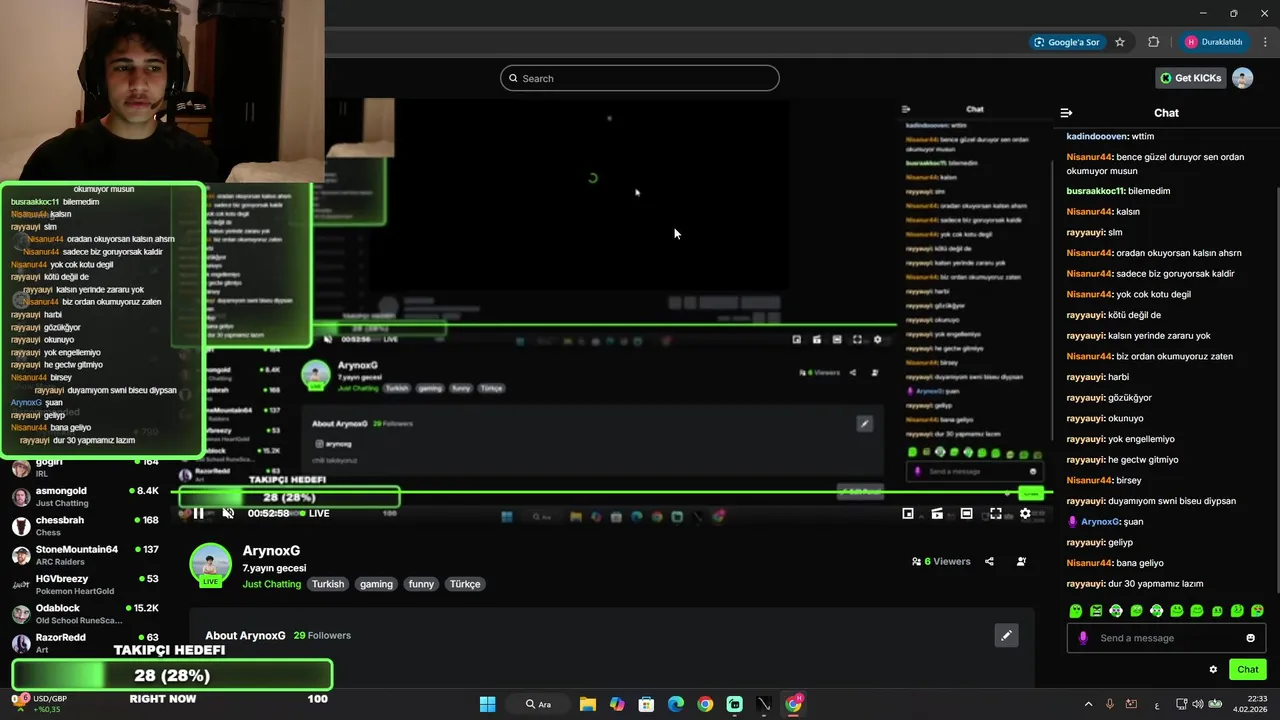1280x720 pixels.
Task: Open chat settings gear
Action: coord(1213,670)
